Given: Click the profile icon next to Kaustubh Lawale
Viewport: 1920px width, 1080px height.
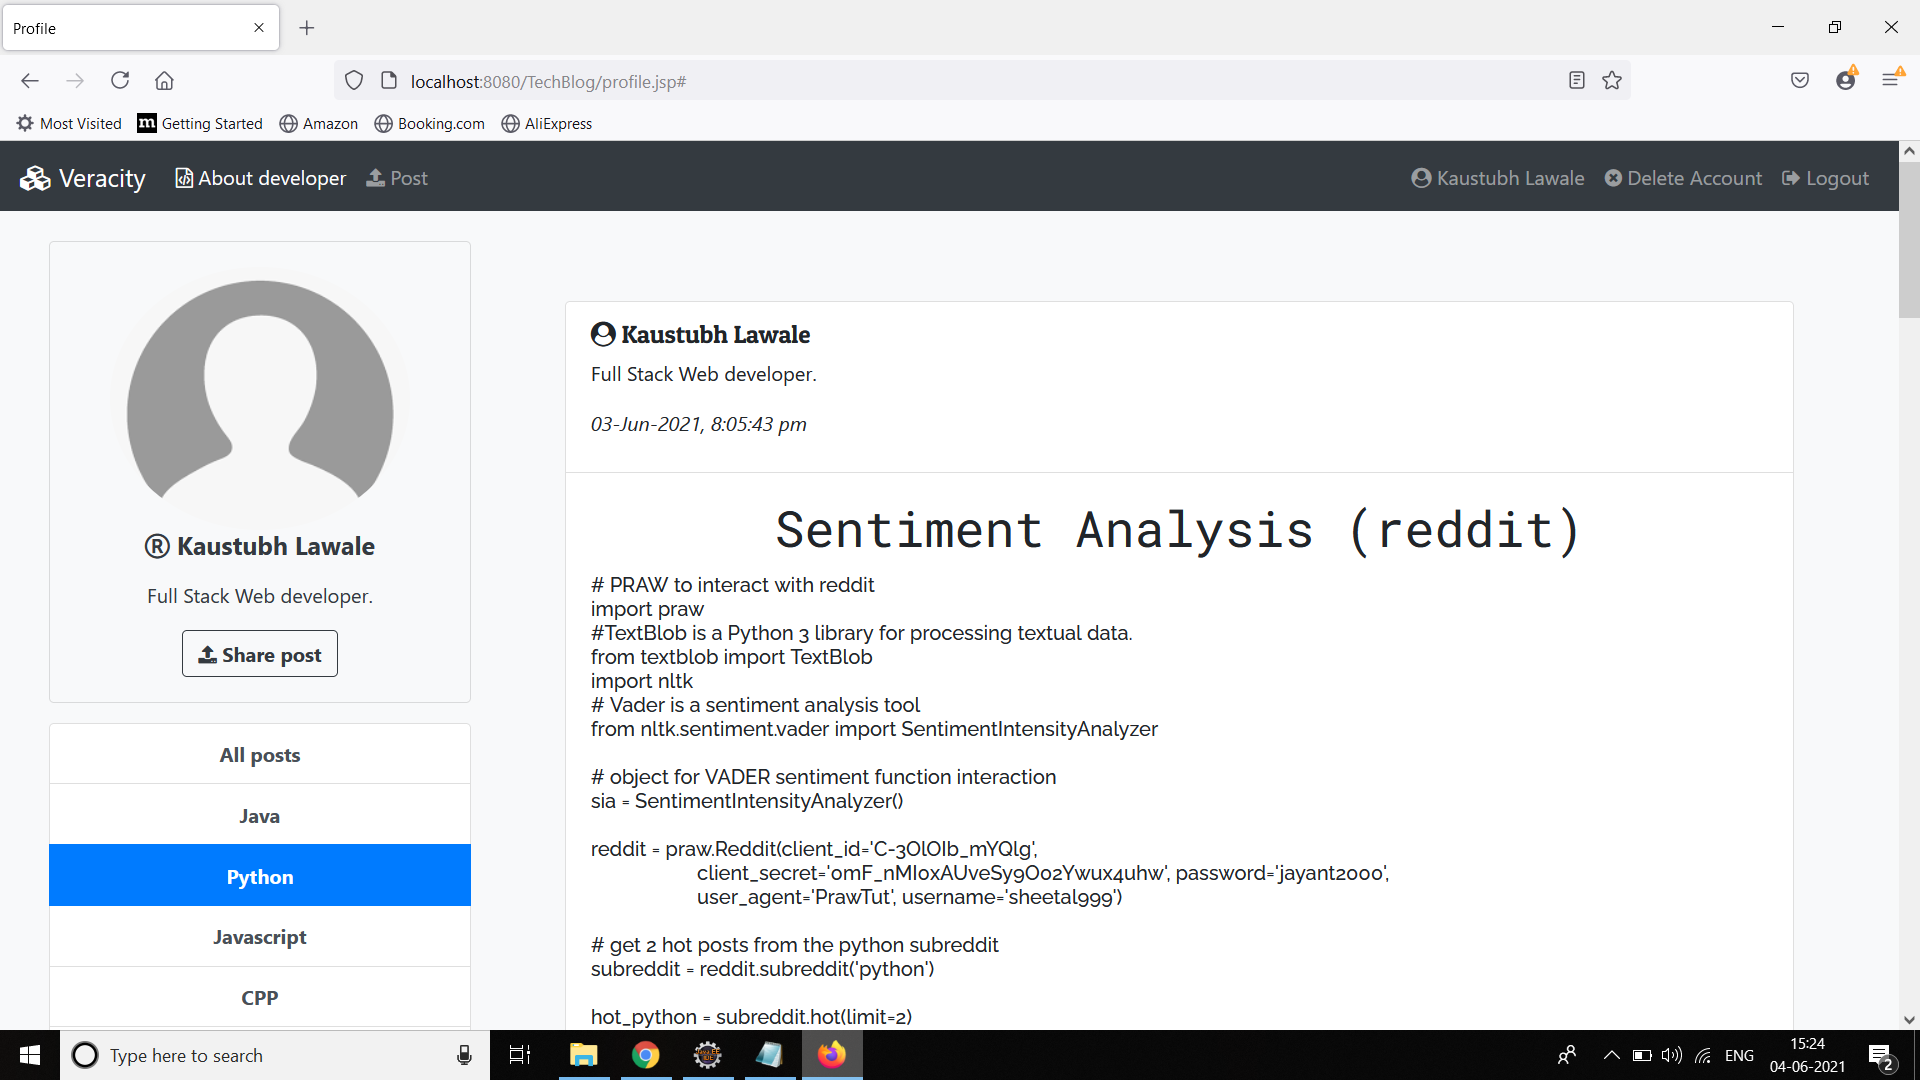Looking at the screenshot, I should point(1421,178).
